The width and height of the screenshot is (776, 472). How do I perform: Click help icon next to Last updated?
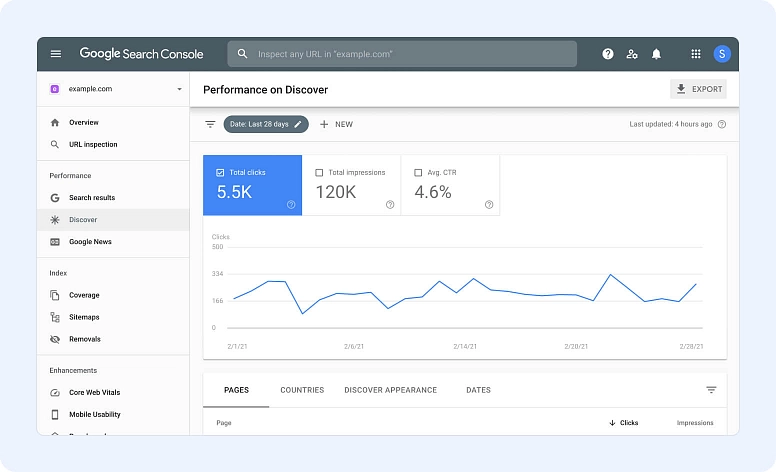722,125
